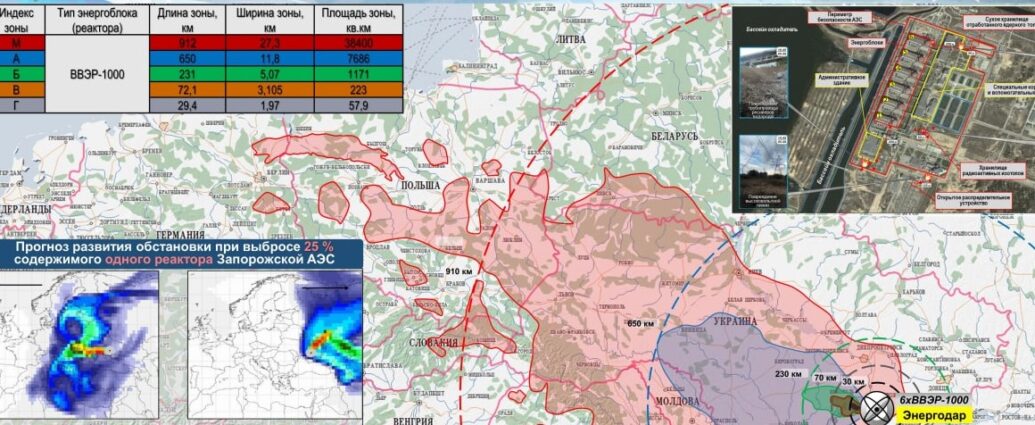Click the 230 km distance marker

coord(788,375)
